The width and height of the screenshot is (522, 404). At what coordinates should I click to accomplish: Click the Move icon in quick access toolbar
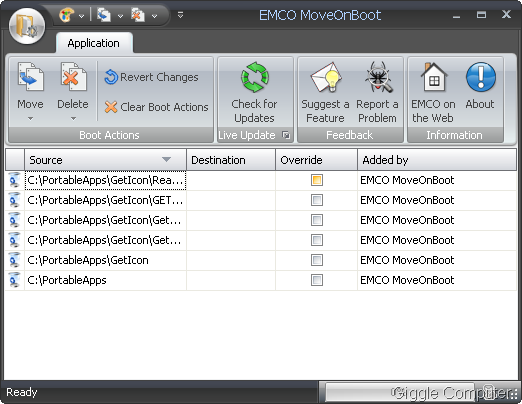tap(104, 15)
